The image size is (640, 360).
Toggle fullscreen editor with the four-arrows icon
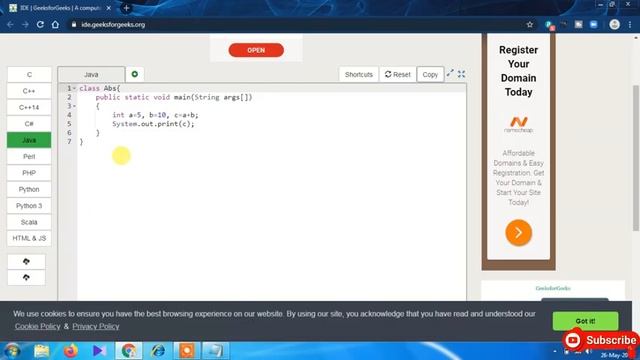click(461, 74)
